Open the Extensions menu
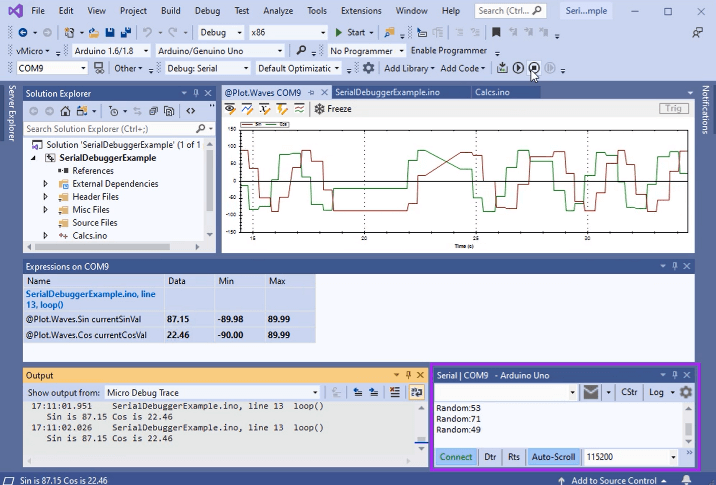This screenshot has width=716, height=485. click(360, 11)
